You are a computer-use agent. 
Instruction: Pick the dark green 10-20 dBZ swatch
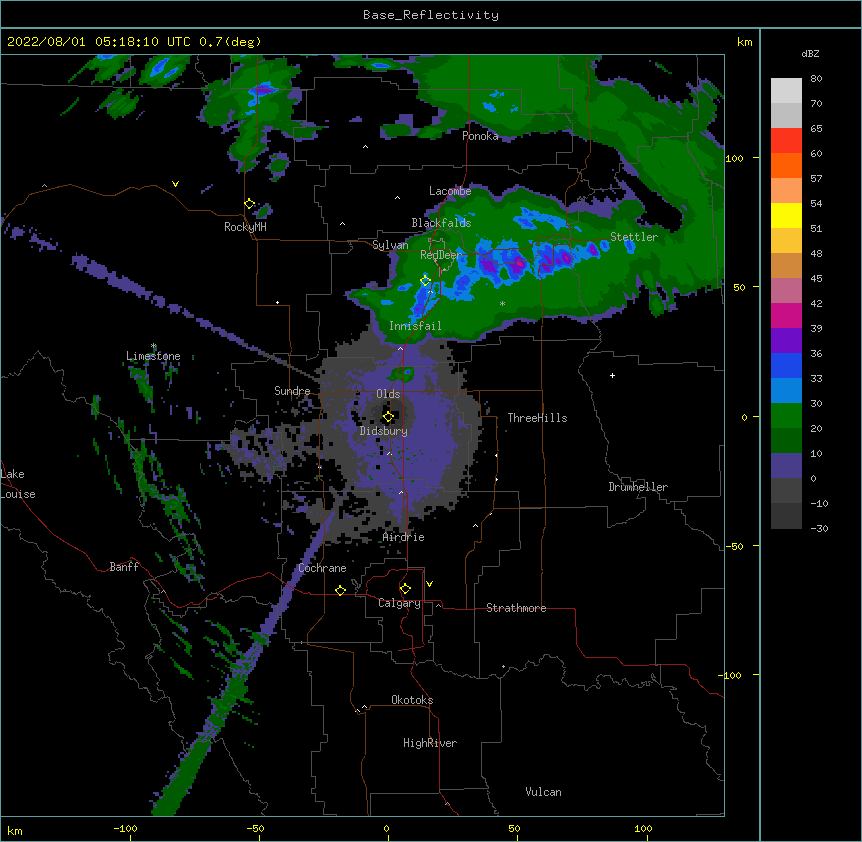[786, 441]
